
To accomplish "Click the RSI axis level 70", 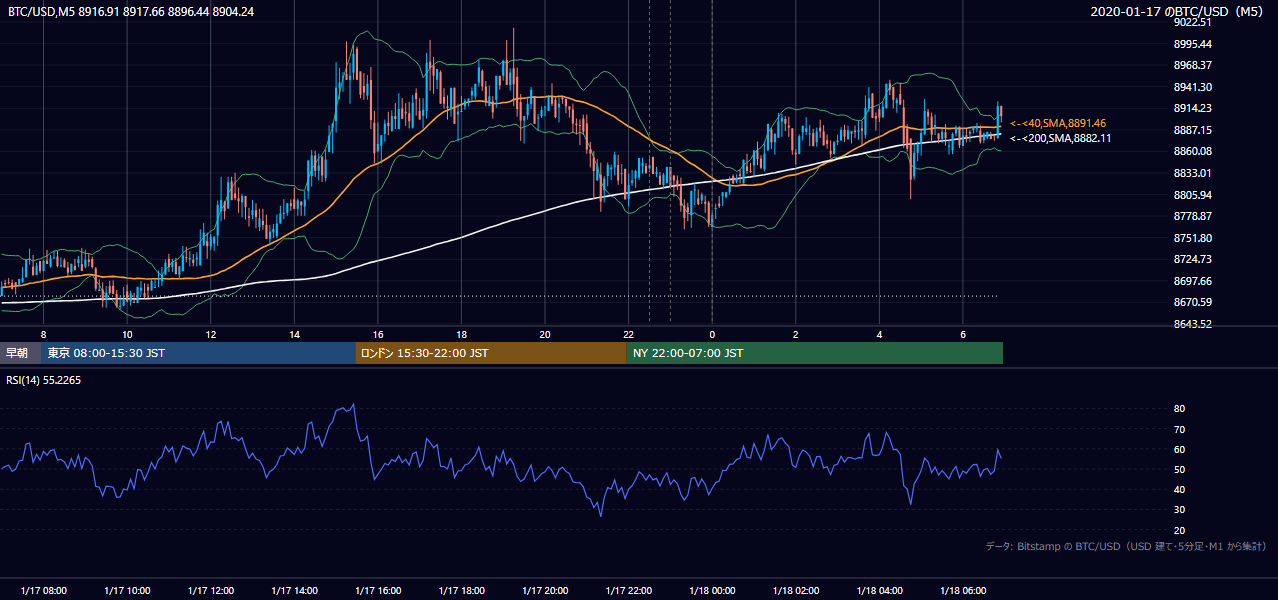I will point(1180,429).
